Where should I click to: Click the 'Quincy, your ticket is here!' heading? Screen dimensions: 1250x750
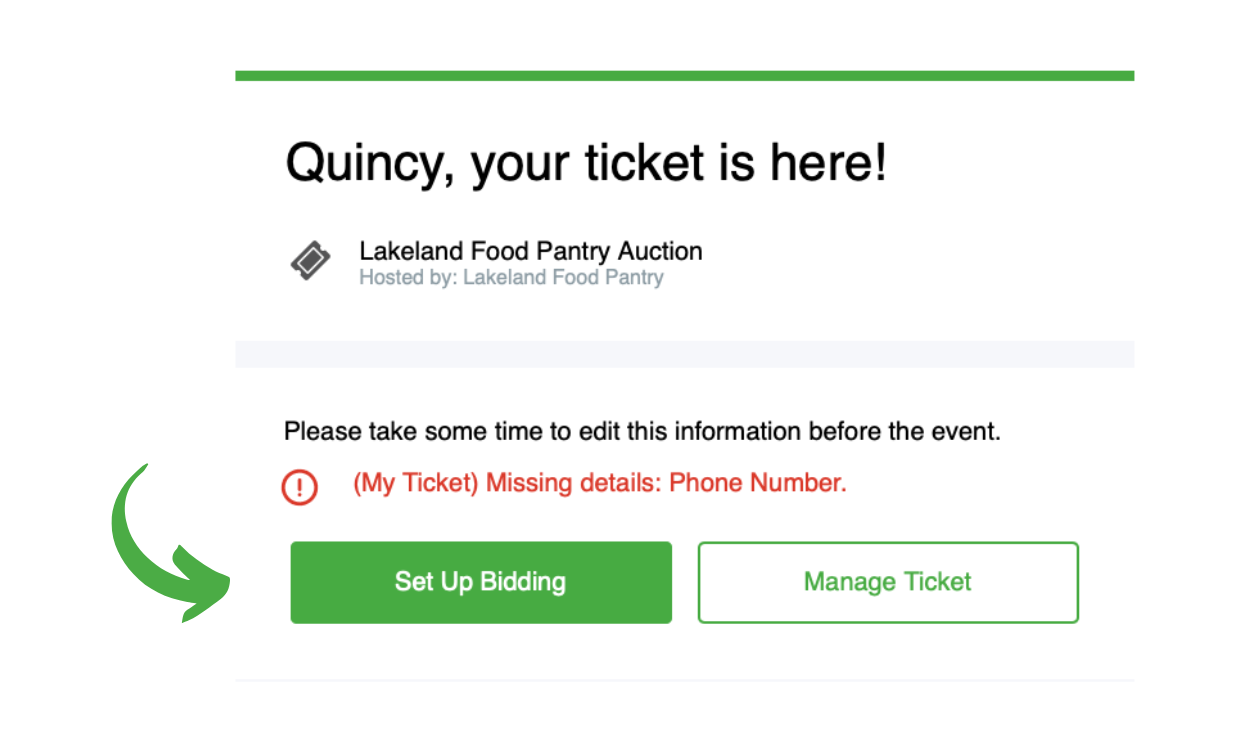tap(586, 162)
